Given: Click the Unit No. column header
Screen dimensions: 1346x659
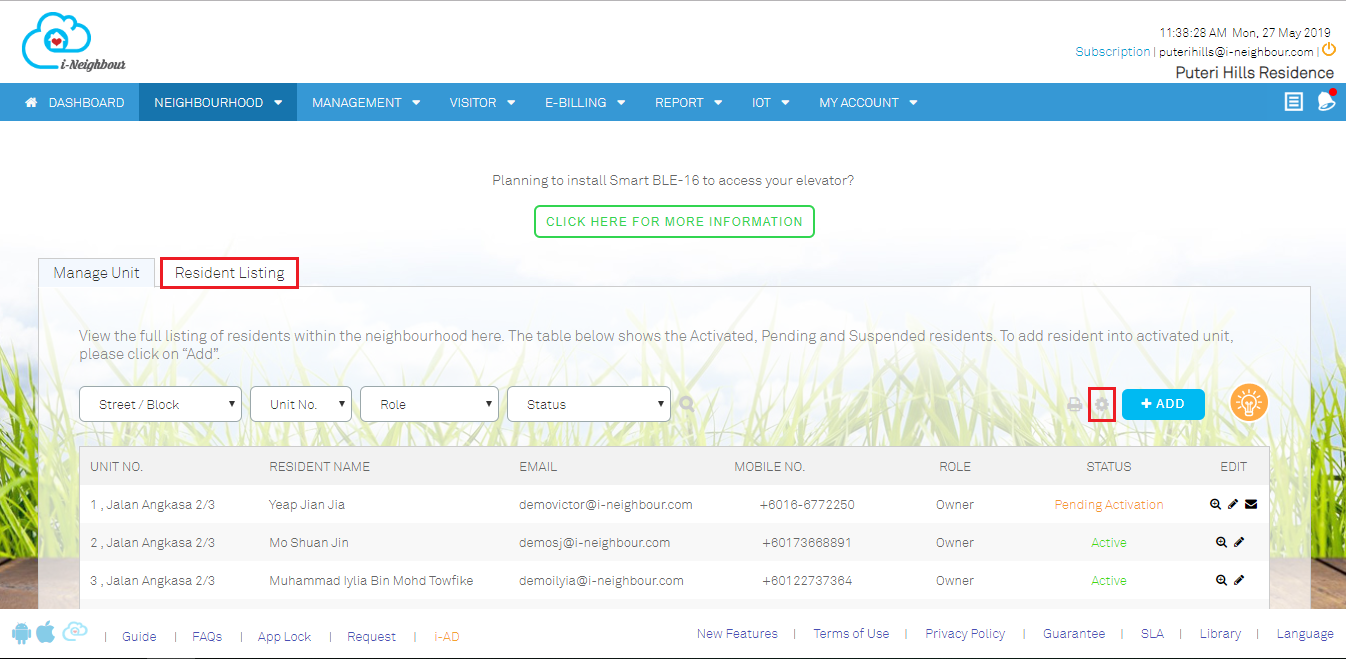Looking at the screenshot, I should click(116, 466).
